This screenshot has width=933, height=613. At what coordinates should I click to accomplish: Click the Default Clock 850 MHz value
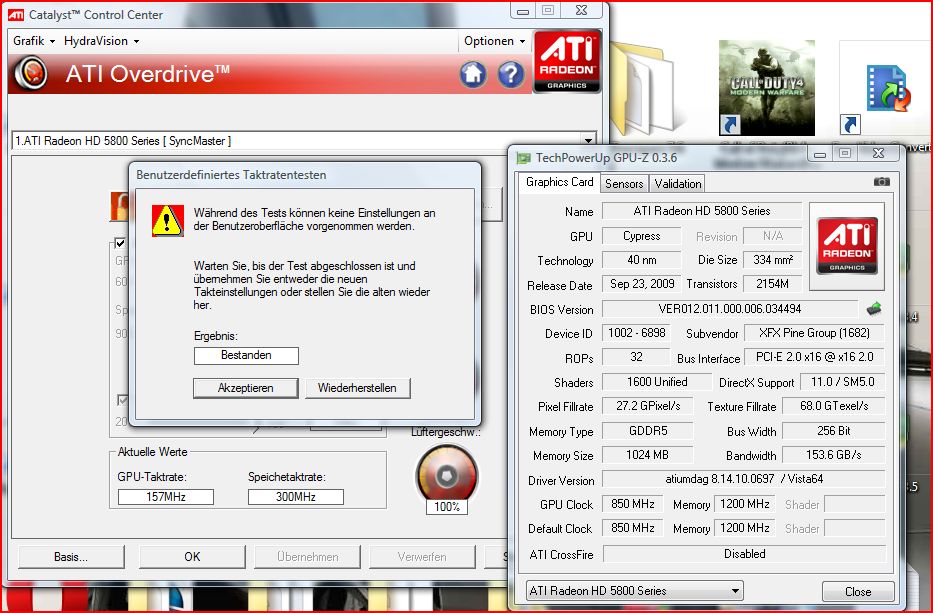click(x=633, y=528)
